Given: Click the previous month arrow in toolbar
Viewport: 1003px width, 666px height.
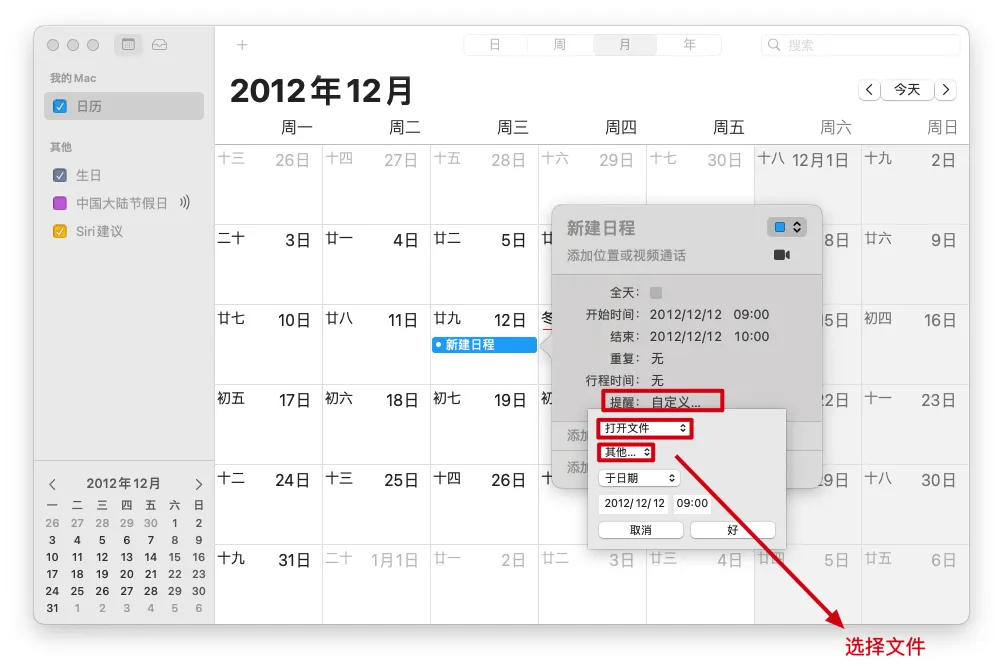Looking at the screenshot, I should (x=869, y=90).
